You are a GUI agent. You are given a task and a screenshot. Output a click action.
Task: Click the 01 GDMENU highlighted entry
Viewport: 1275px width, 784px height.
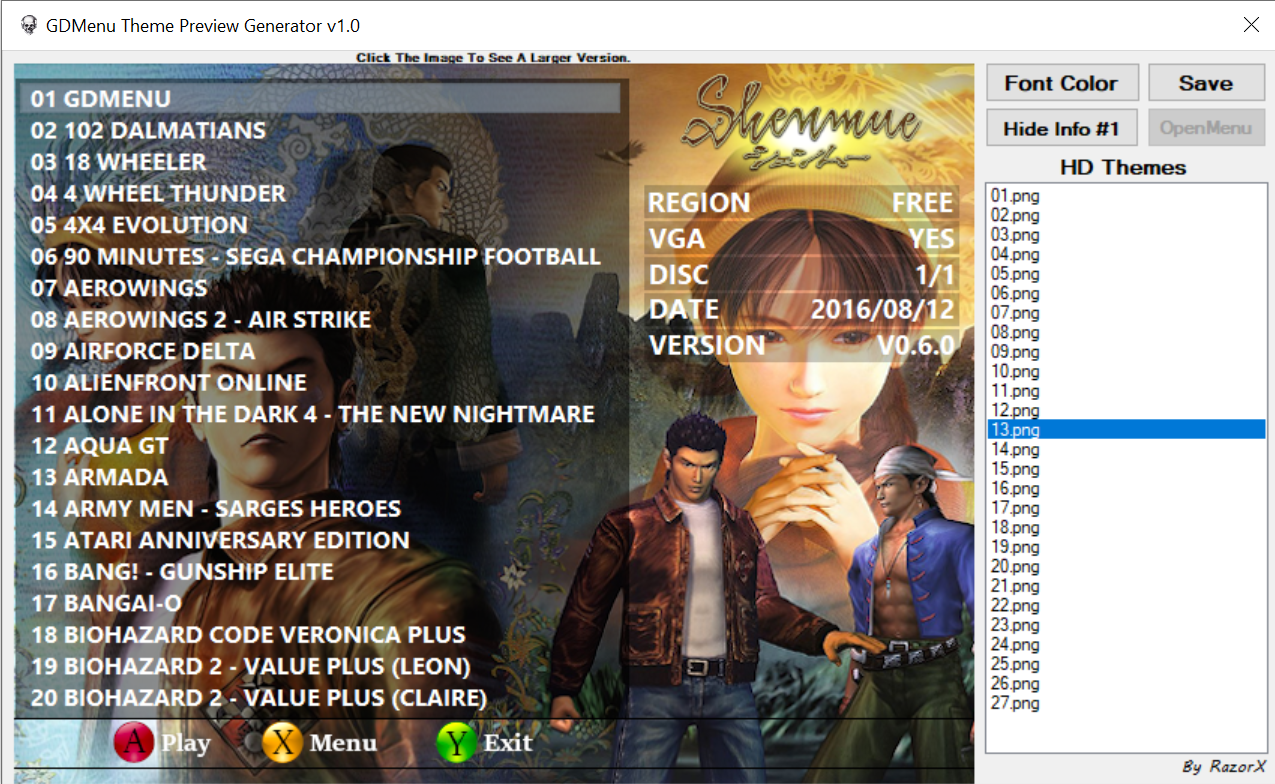[320, 98]
